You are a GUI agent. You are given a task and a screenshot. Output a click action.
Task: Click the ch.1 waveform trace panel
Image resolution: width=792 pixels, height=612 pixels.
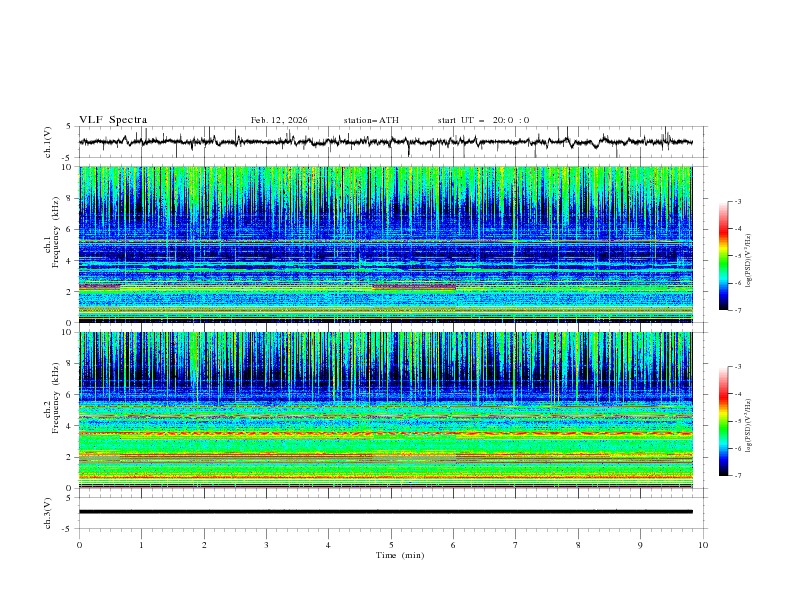390,142
